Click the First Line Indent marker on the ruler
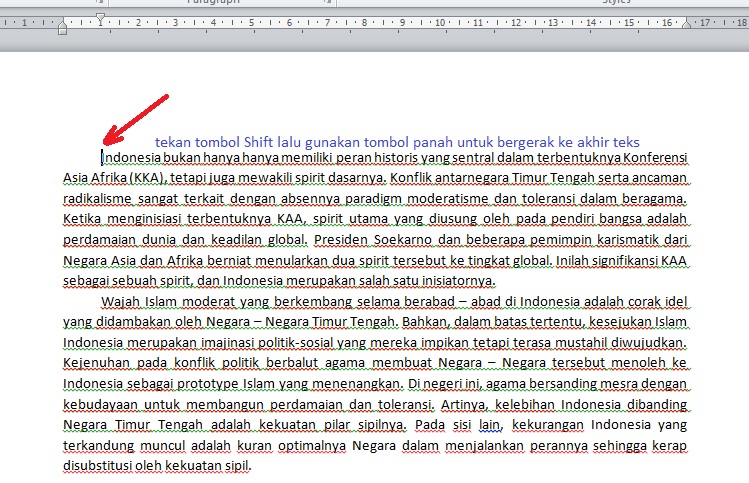Viewport: 749px width, 483px height. tap(100, 19)
